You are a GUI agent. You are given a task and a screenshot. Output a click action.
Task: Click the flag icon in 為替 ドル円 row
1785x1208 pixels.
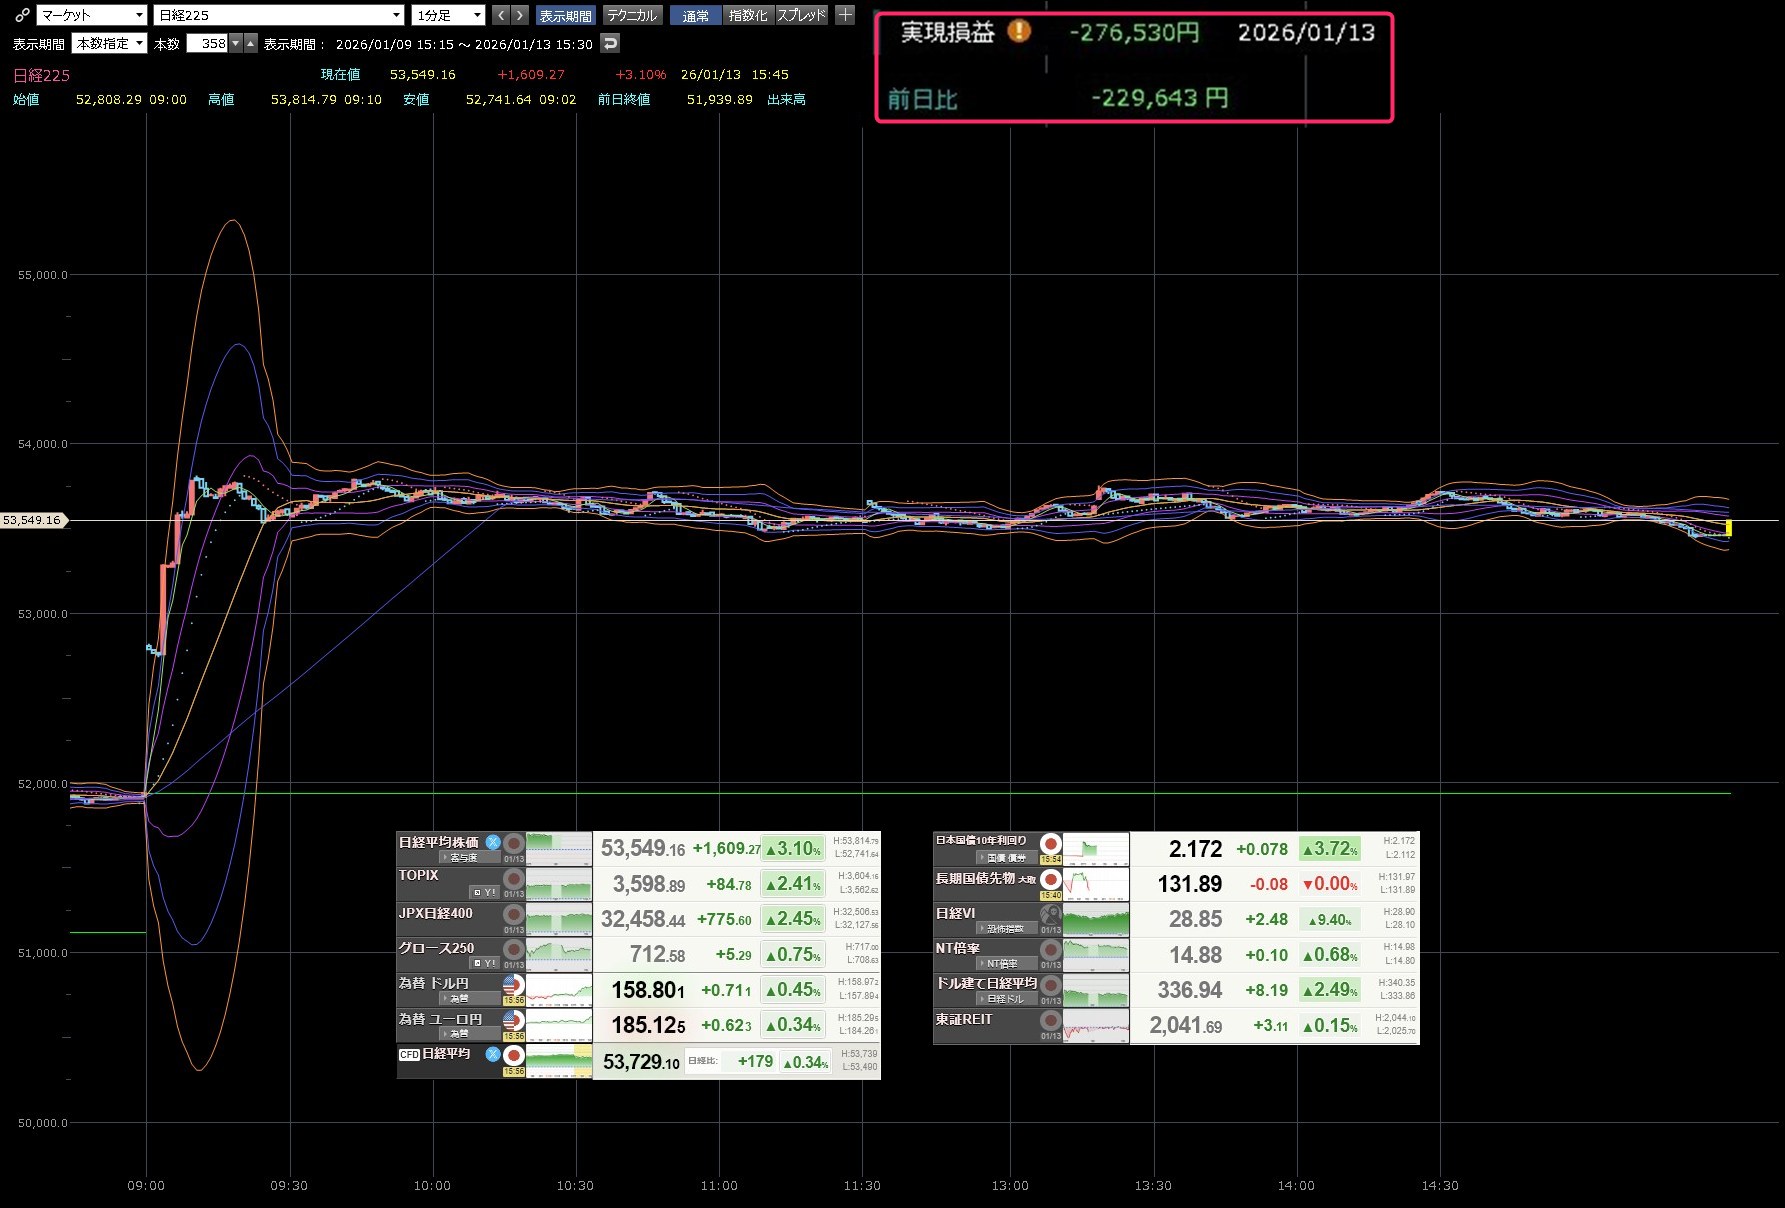click(x=513, y=984)
